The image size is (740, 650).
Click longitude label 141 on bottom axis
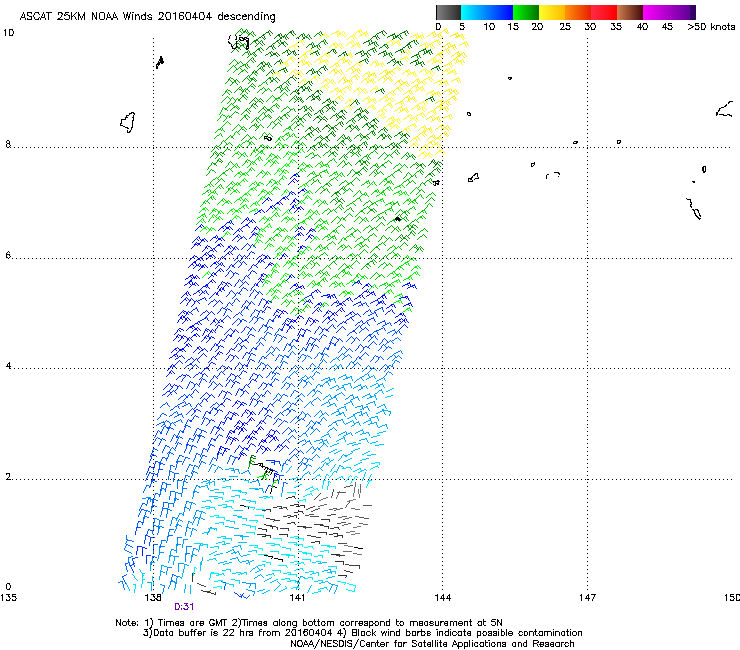coord(297,598)
